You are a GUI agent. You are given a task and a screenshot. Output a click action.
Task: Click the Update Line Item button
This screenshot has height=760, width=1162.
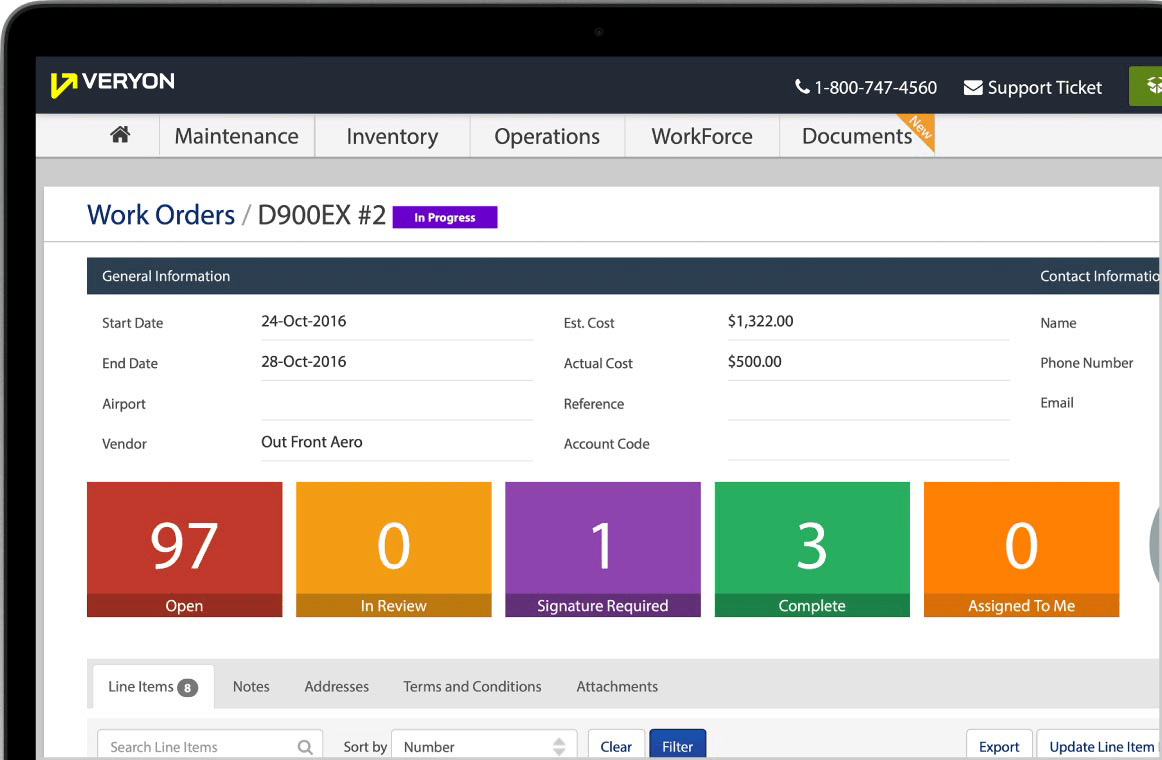click(x=1100, y=746)
